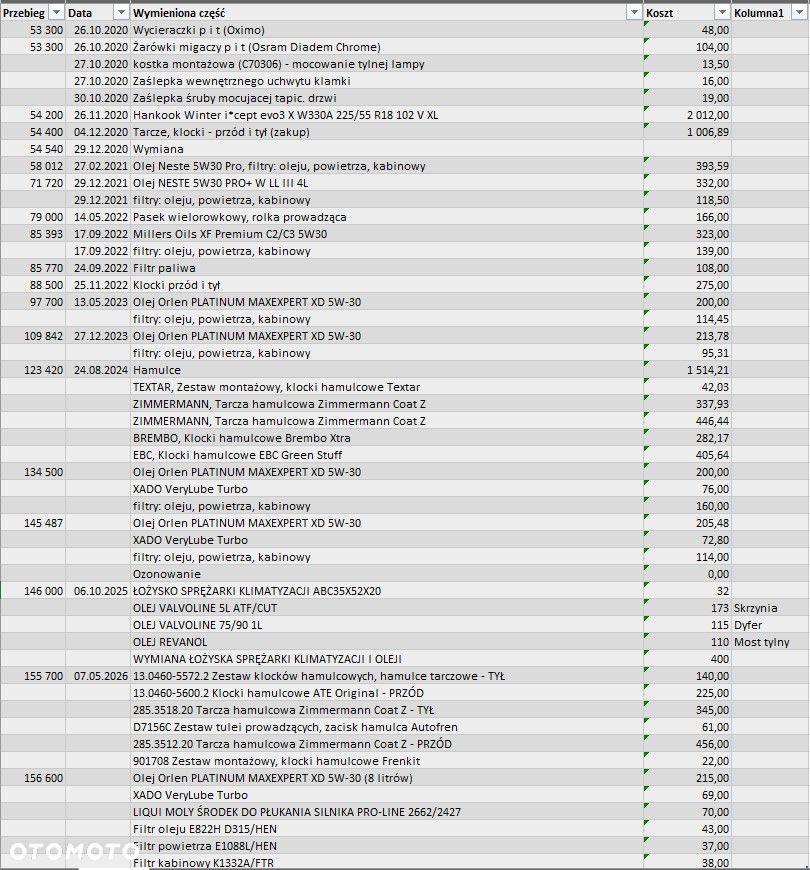Click the Hankook Winter i*cept evo3 cell
810x870 pixels.
pos(387,115)
